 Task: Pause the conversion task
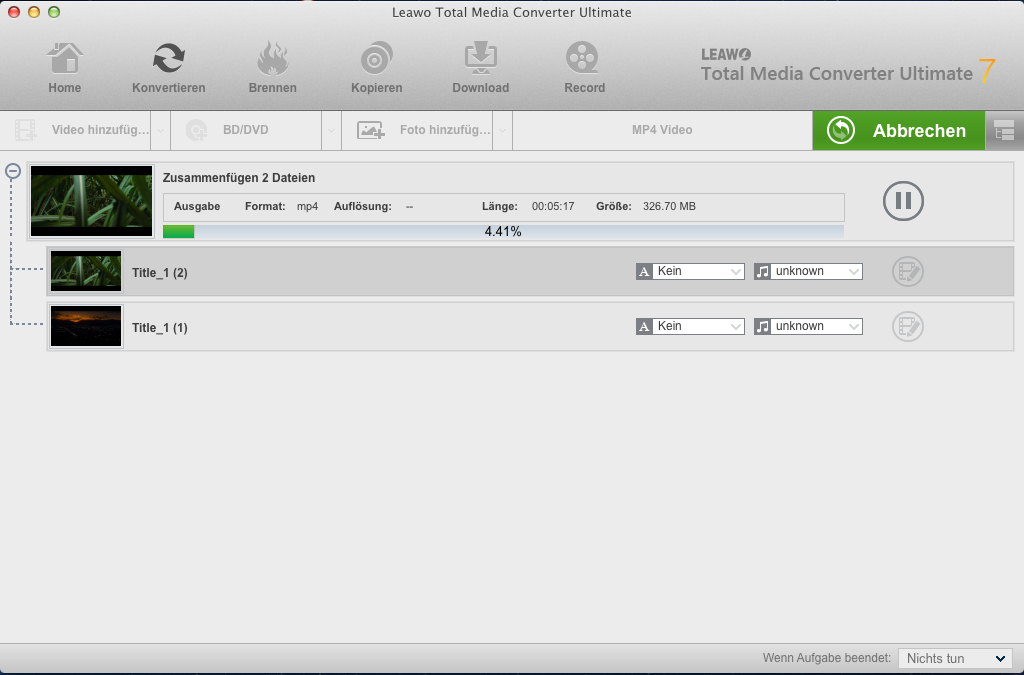point(903,200)
